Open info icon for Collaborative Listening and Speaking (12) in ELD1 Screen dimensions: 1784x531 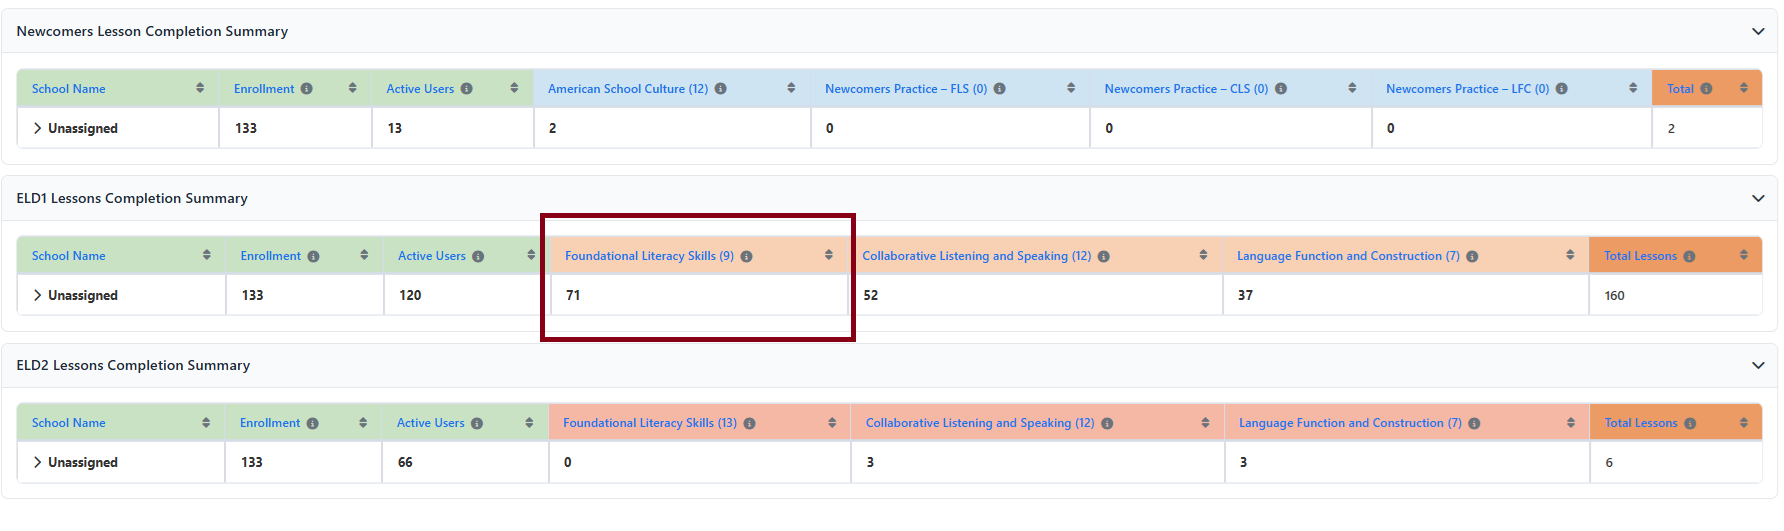point(1104,257)
